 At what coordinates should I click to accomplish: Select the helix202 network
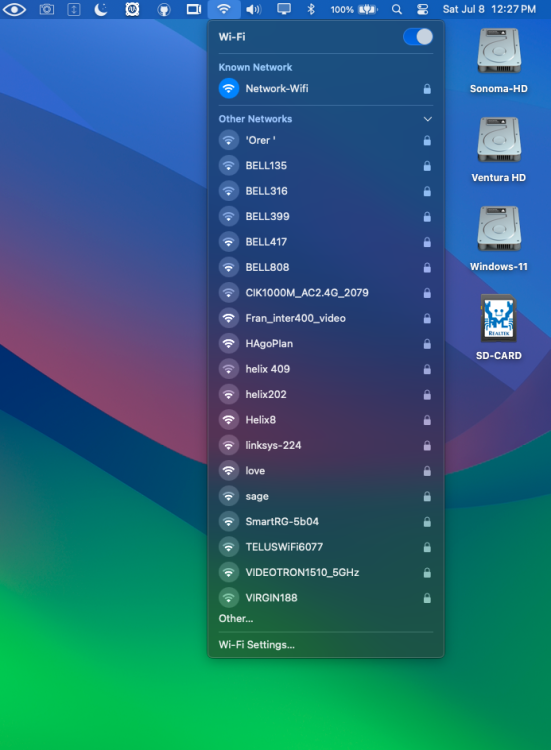(x=326, y=394)
